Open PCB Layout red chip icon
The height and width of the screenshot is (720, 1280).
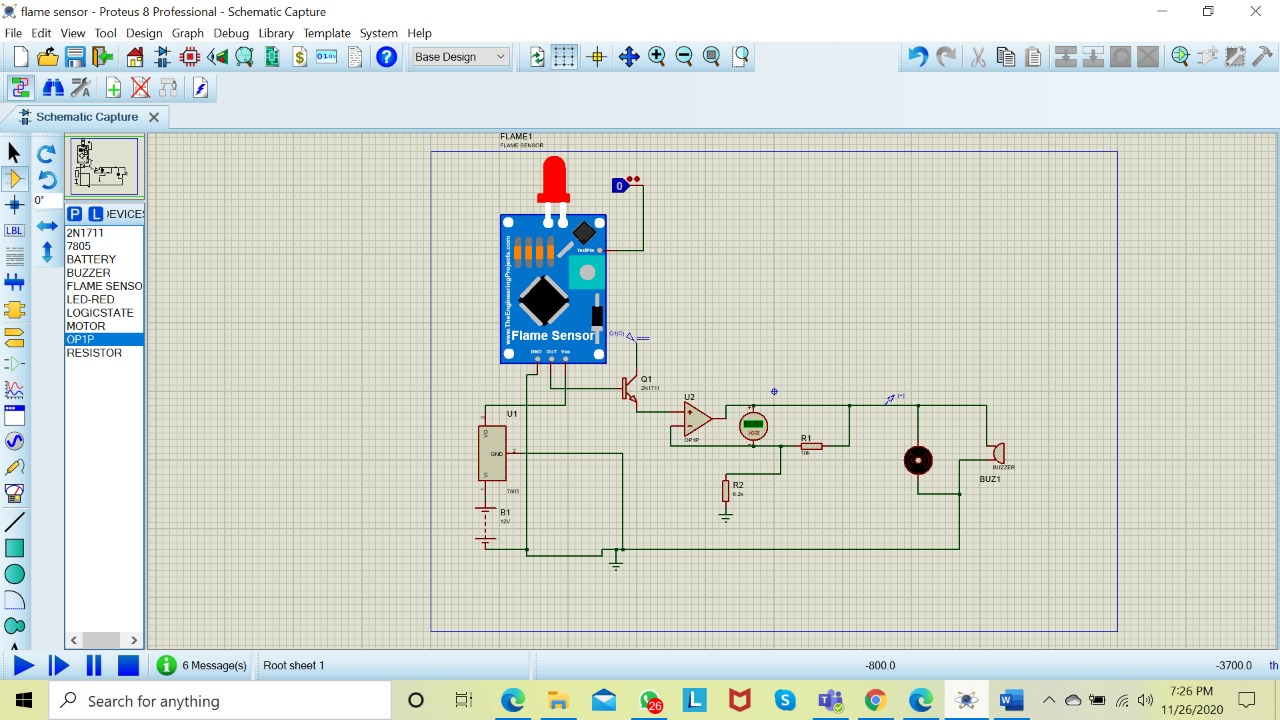(x=190, y=57)
